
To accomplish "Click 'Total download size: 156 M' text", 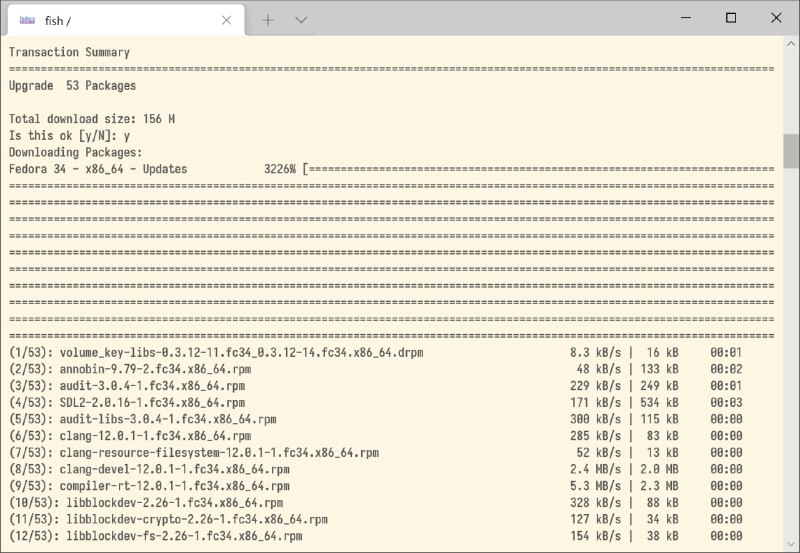I will (92, 119).
